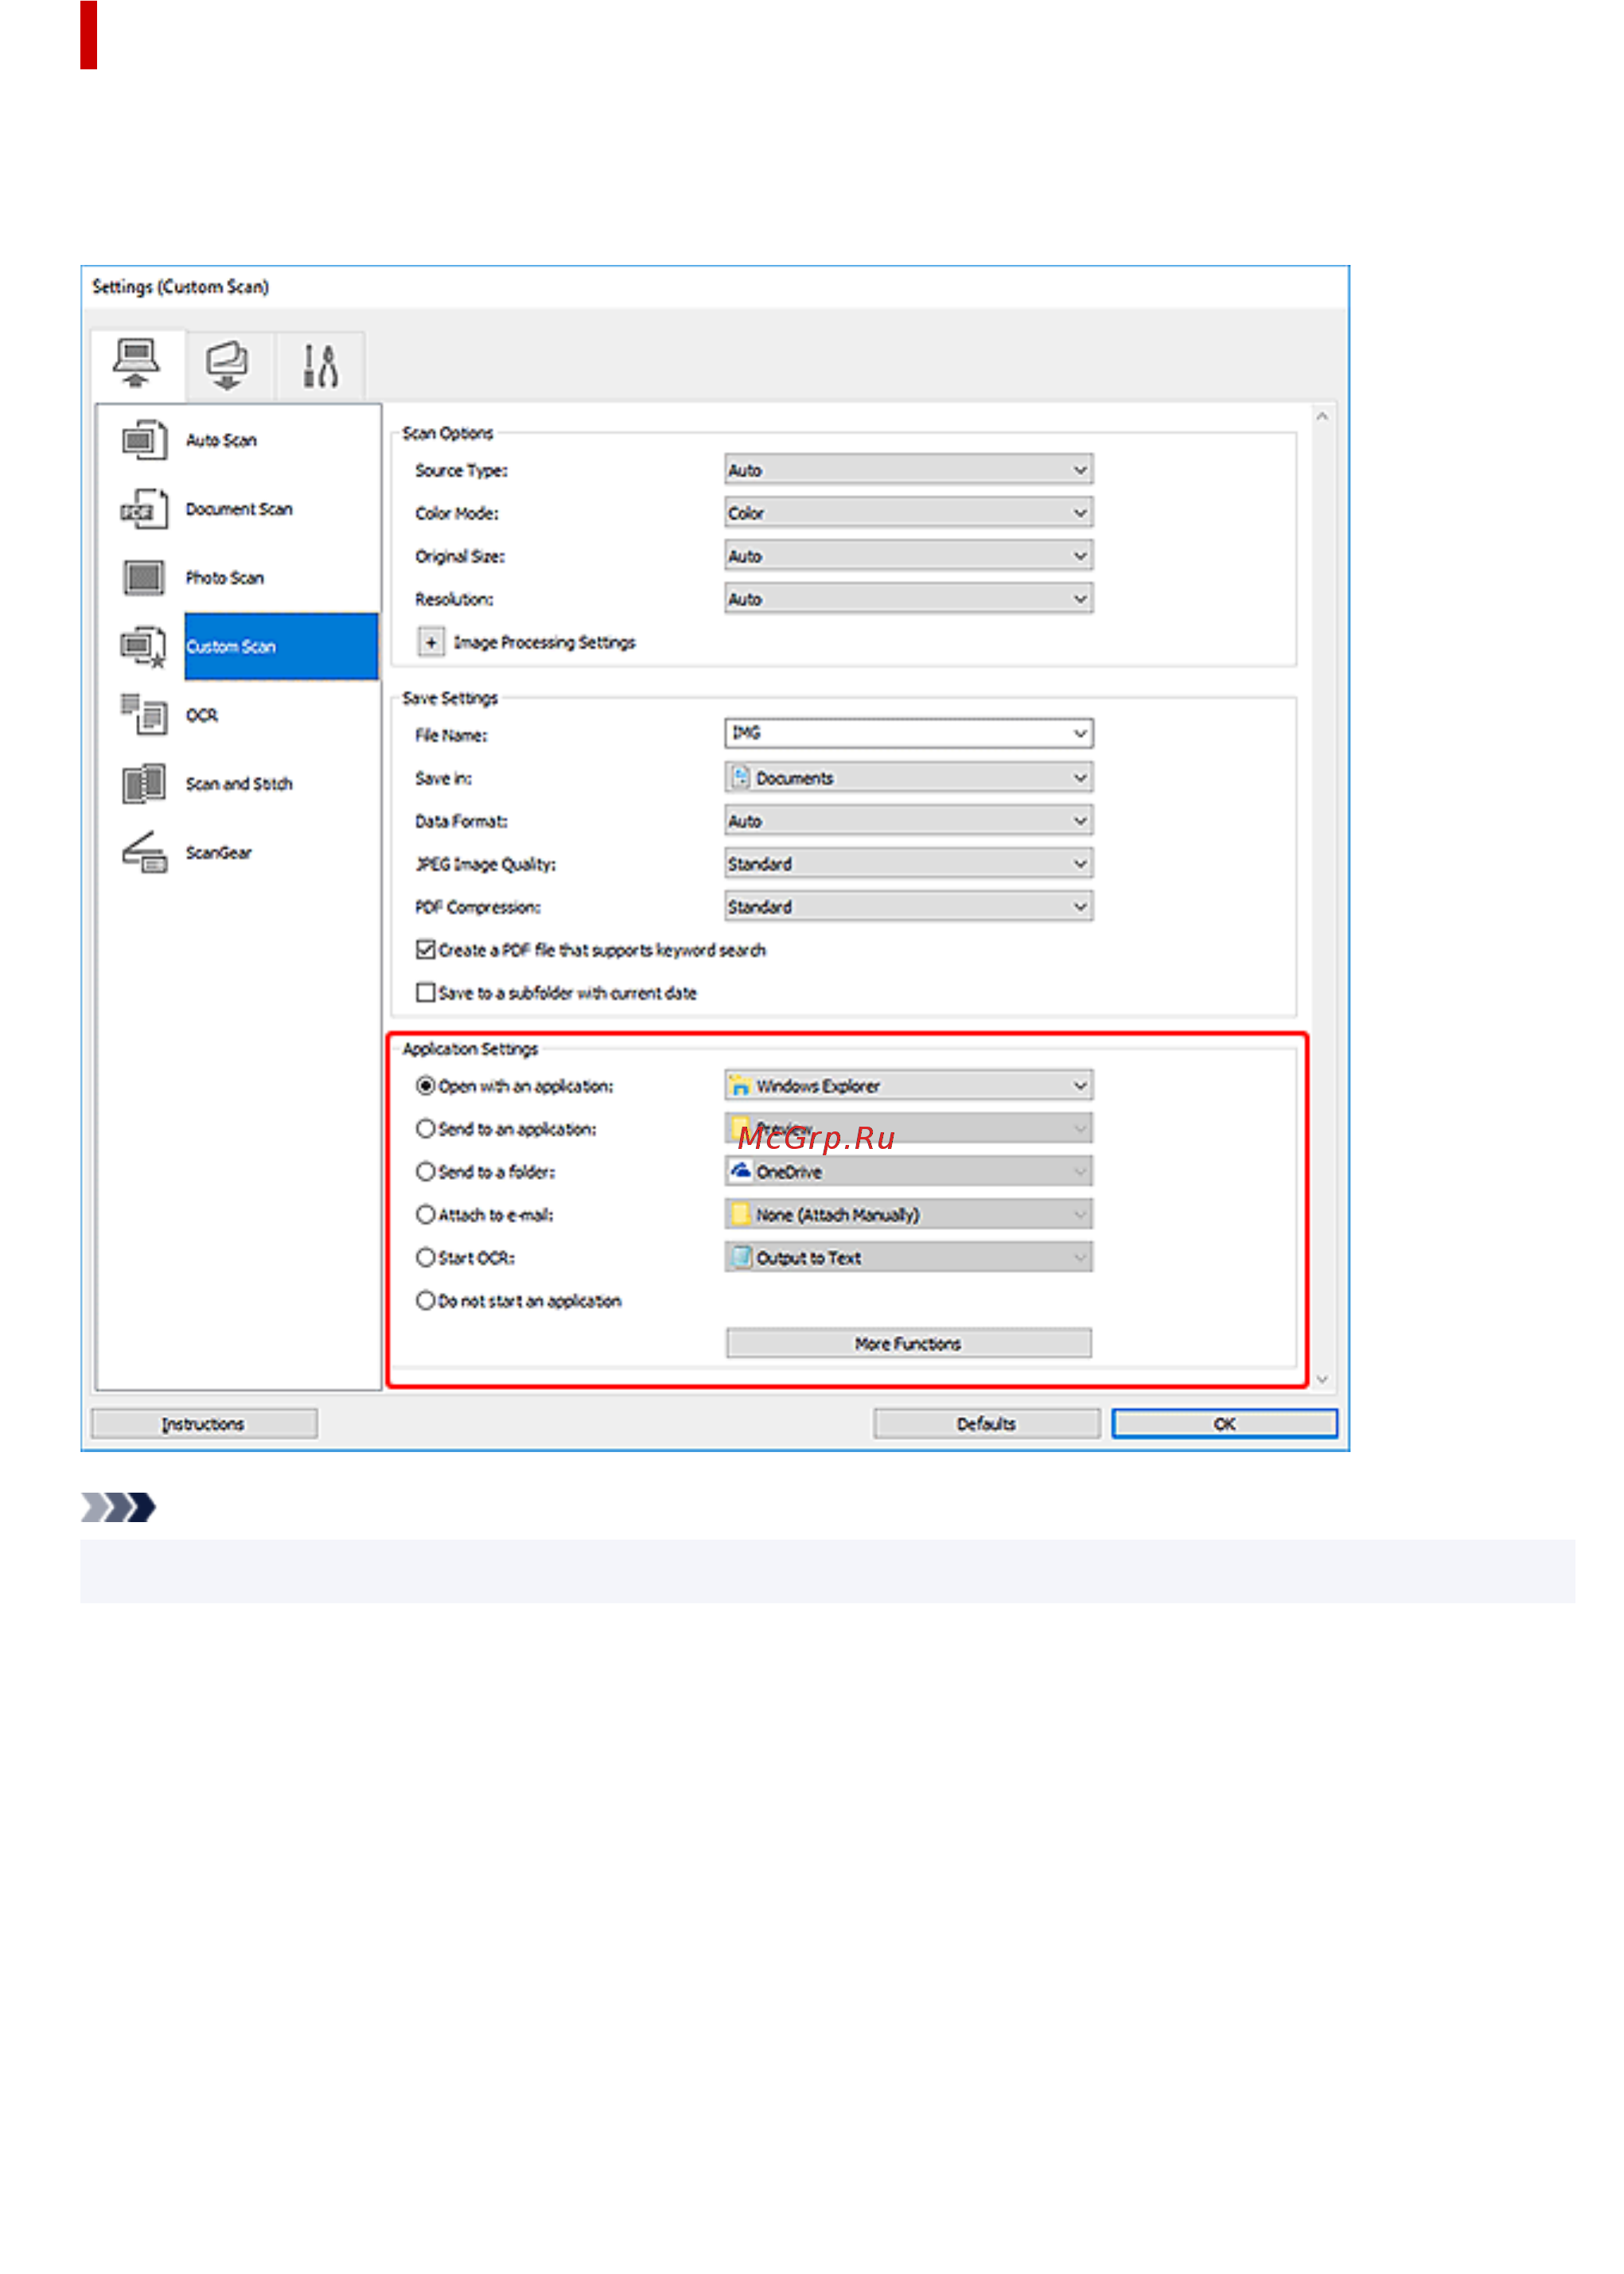Check Save to a subfolder with current date
This screenshot has width=1624, height=2274.
426,993
